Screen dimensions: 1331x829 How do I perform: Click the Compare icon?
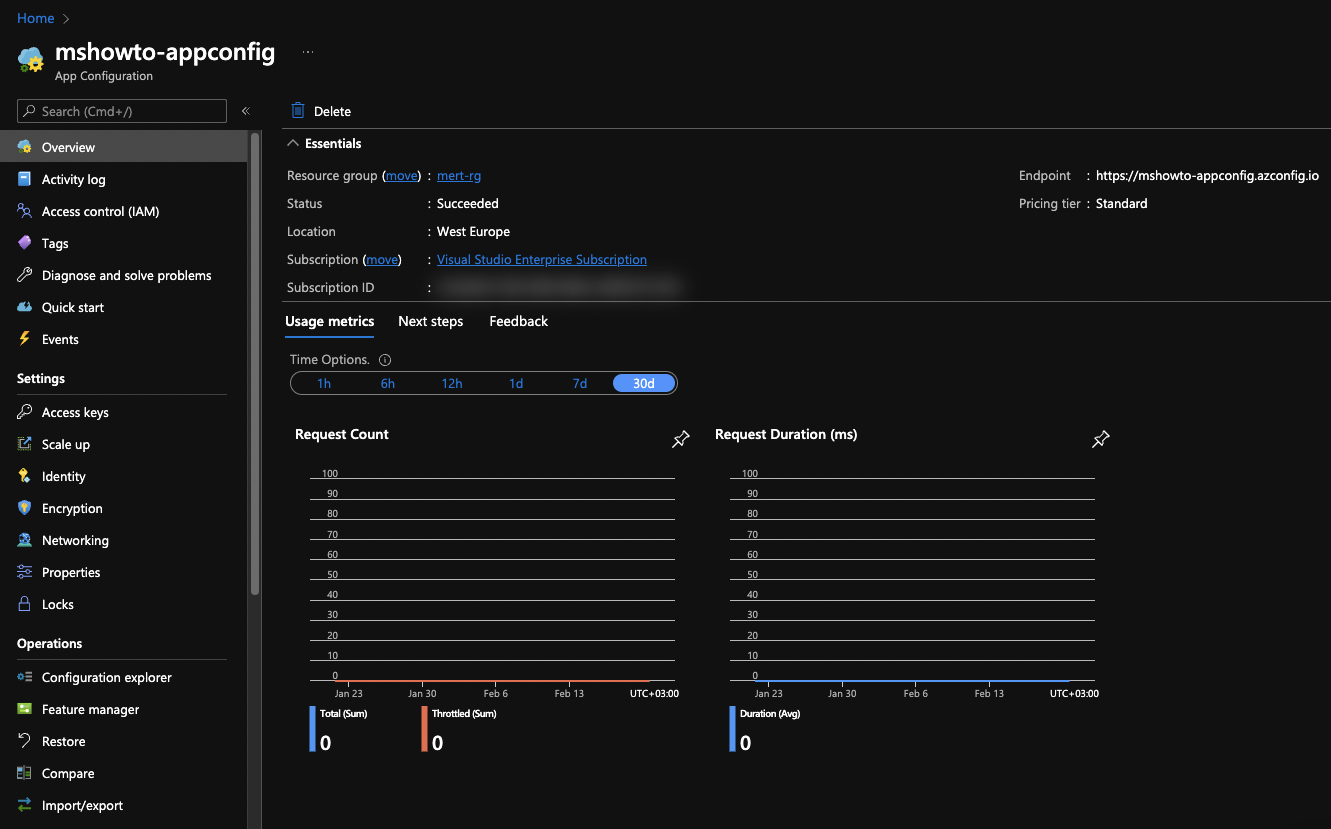tap(25, 773)
